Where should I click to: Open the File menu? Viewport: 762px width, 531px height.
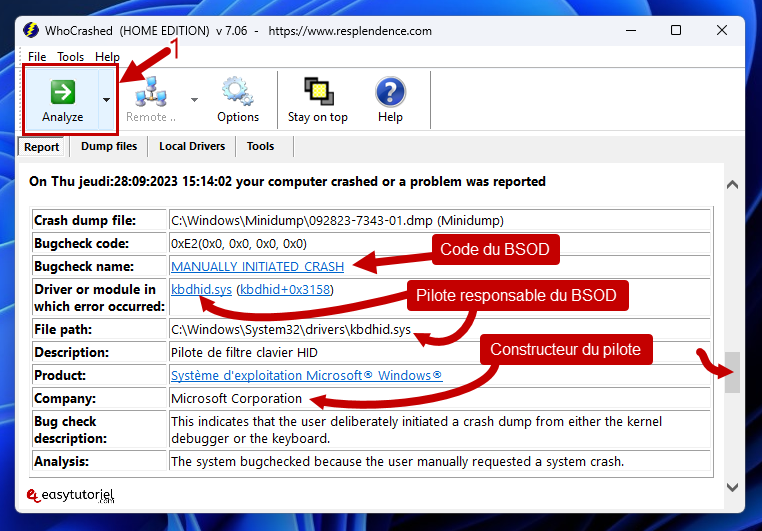tap(37, 57)
